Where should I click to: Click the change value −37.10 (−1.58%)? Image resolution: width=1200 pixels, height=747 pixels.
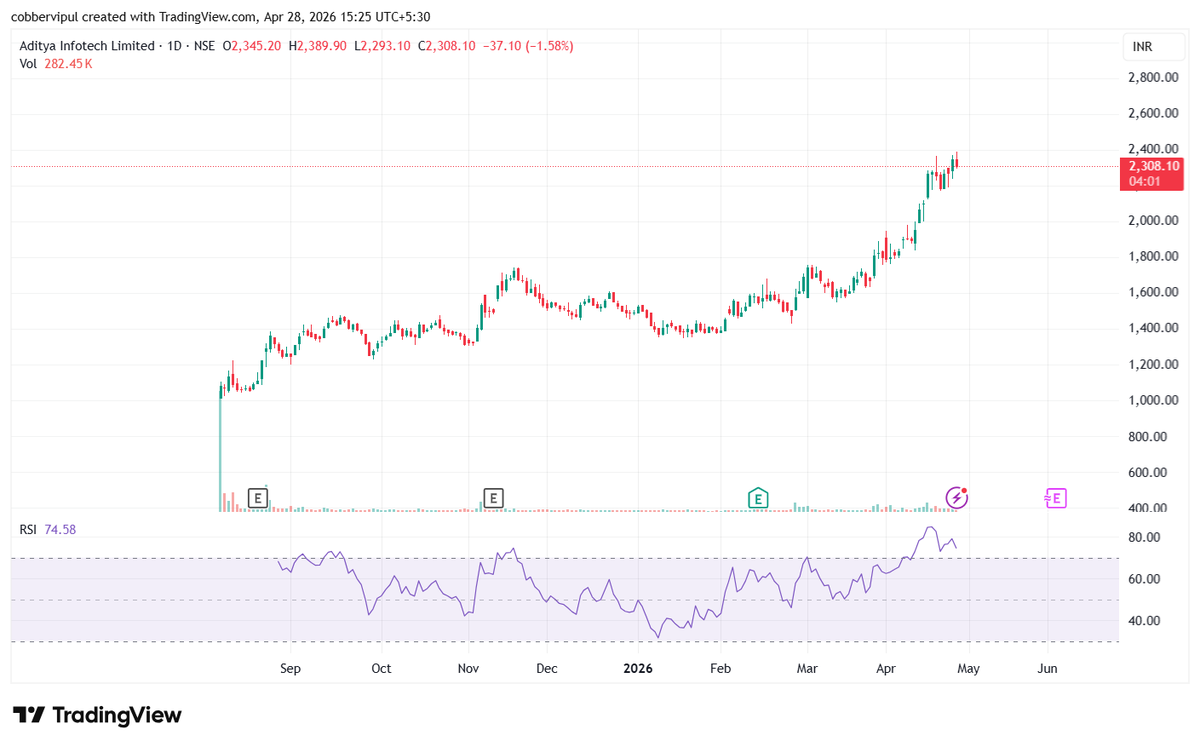pyautogui.click(x=529, y=46)
